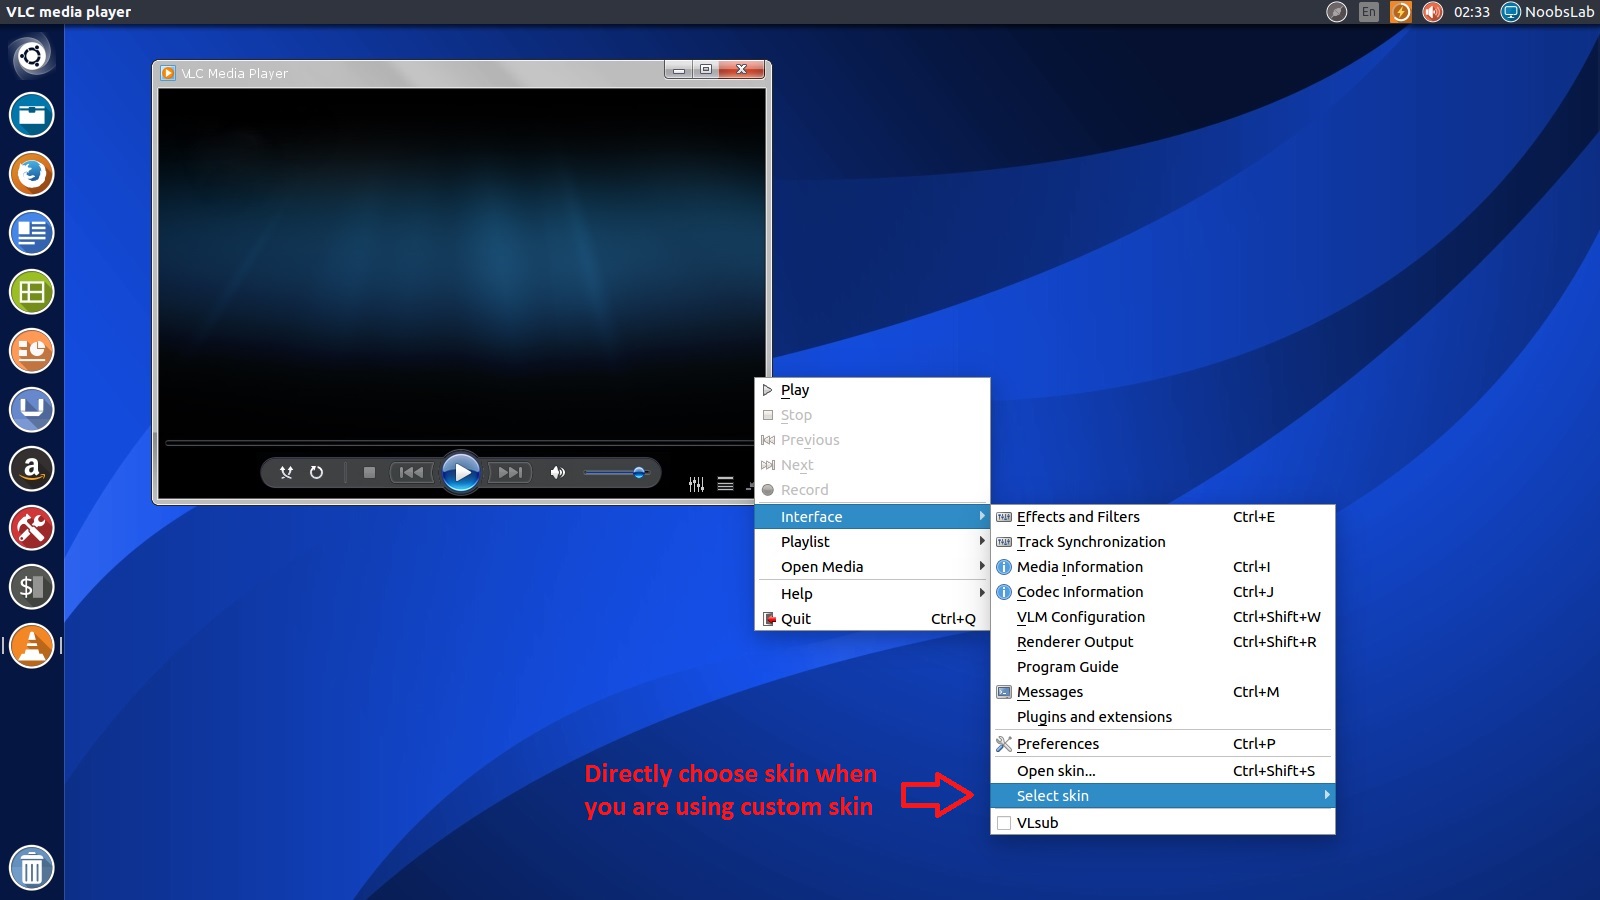This screenshot has height=900, width=1600.
Task: Skip to the next track in player
Action: [510, 472]
